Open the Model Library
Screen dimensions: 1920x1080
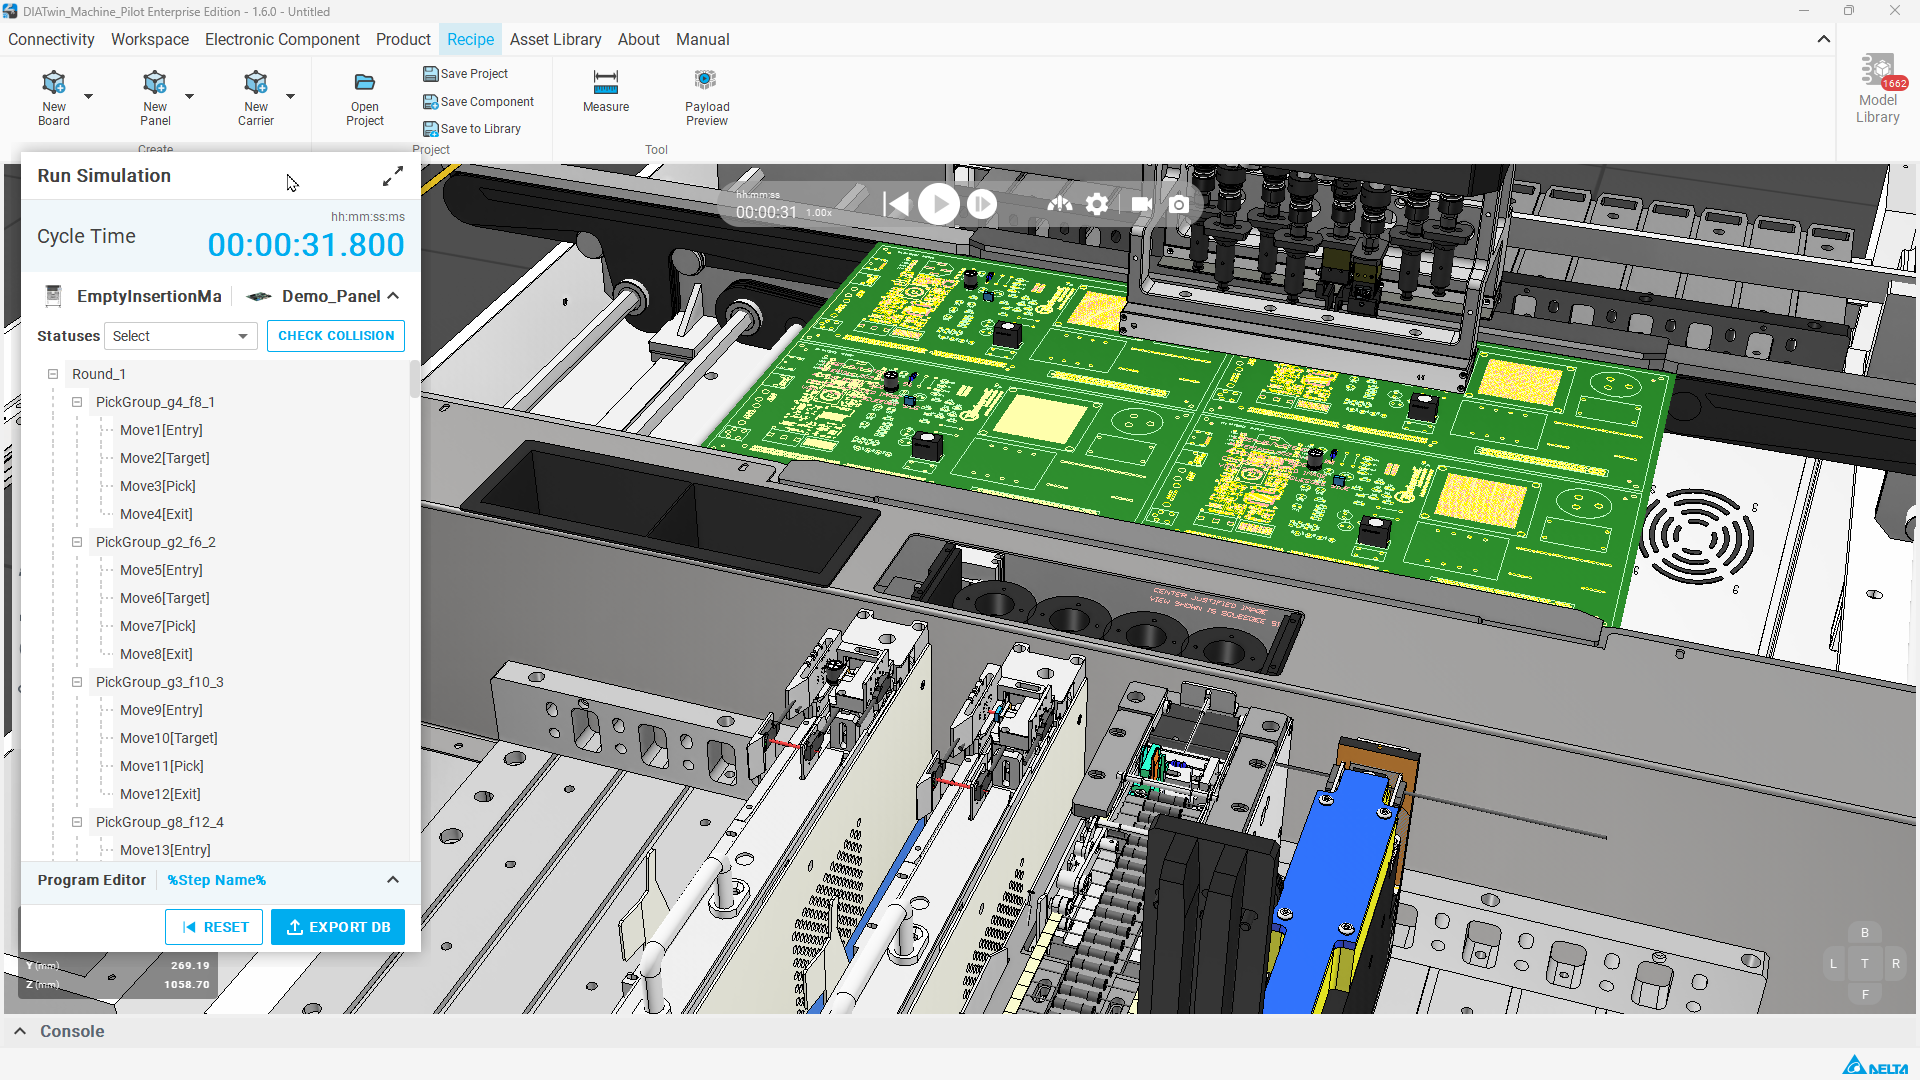point(1878,89)
